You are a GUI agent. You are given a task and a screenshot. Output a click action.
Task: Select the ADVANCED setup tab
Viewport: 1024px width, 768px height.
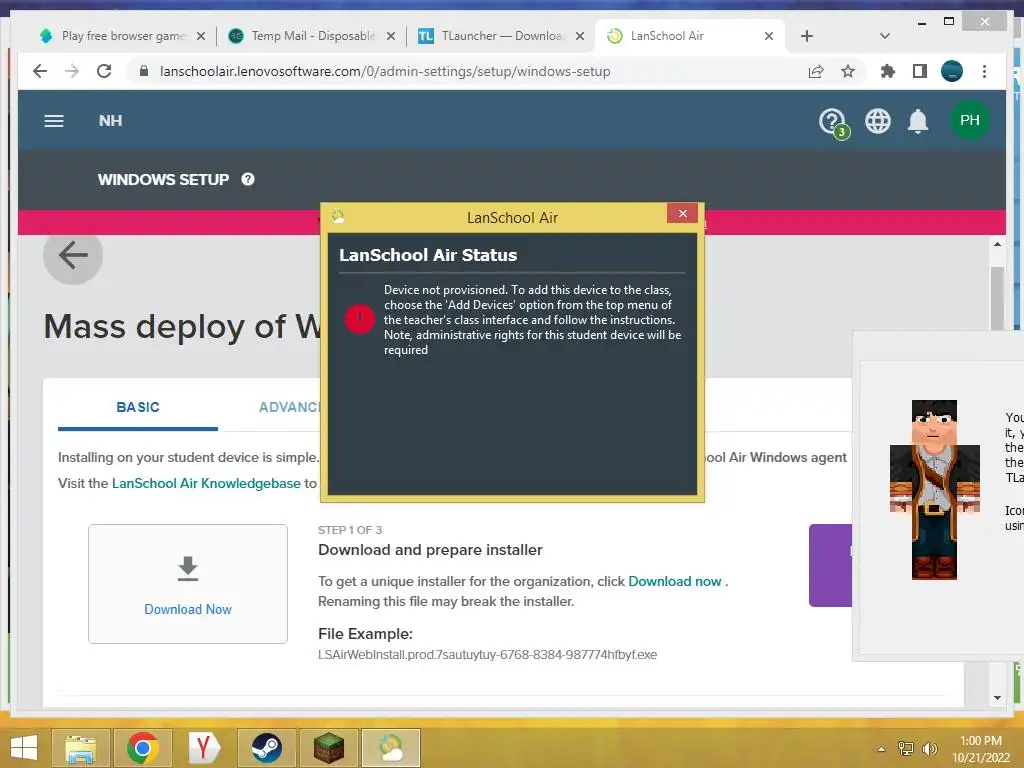click(x=289, y=408)
